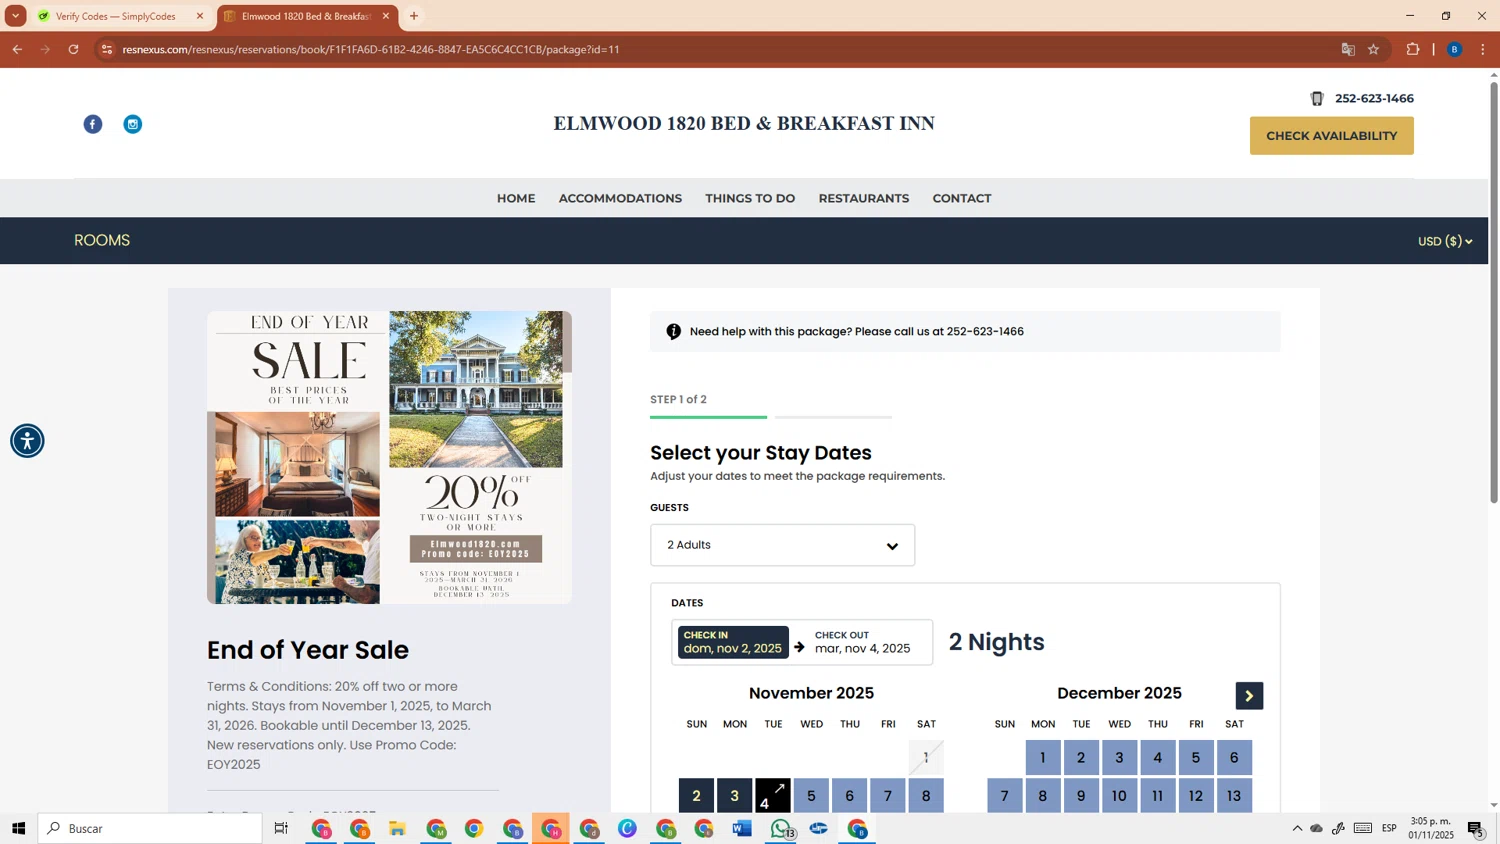
Task: Click the browser back arrow
Action: click(x=17, y=49)
